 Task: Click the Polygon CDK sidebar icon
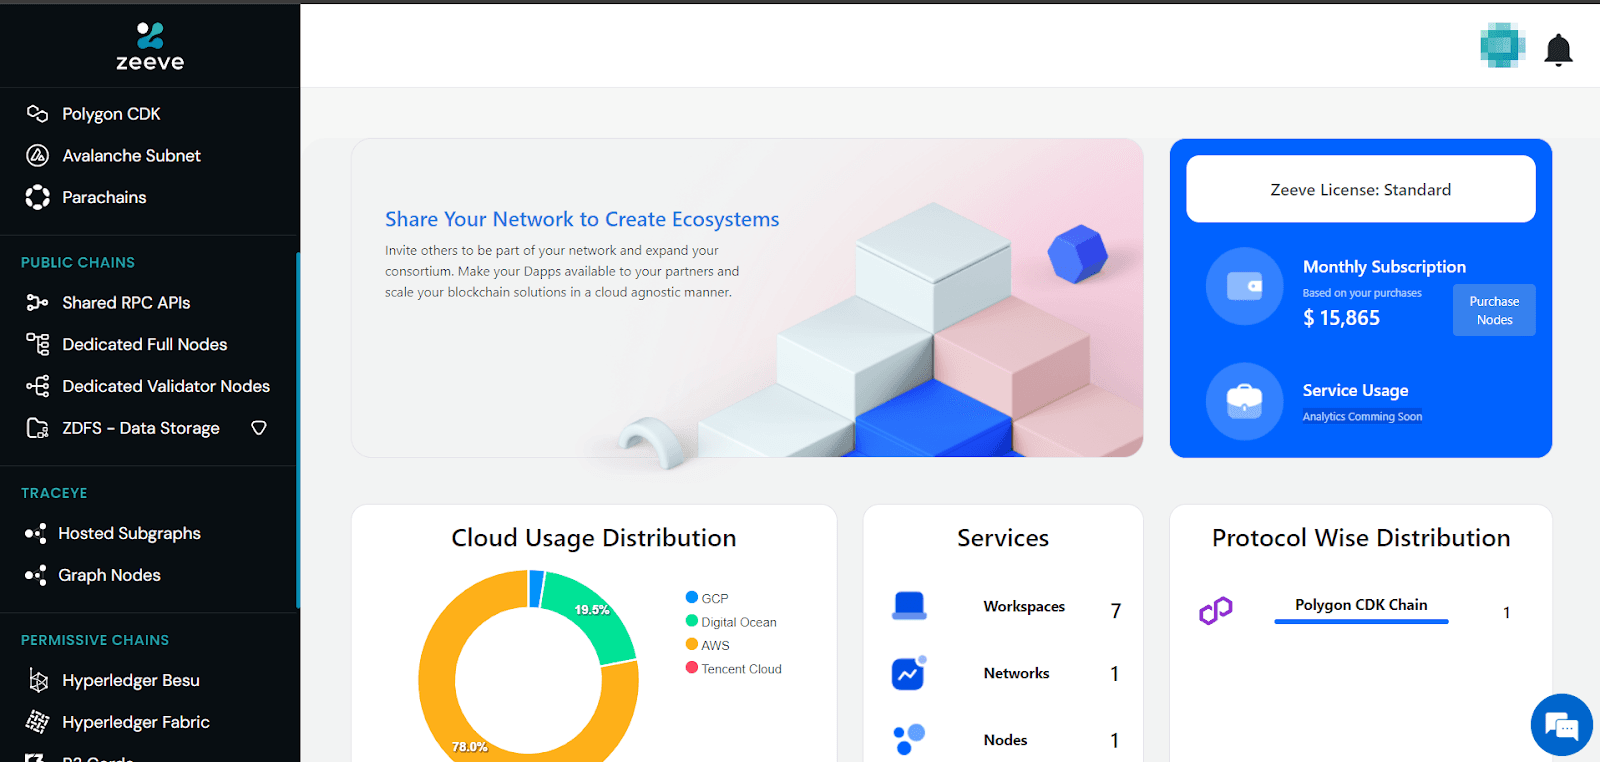coord(37,114)
